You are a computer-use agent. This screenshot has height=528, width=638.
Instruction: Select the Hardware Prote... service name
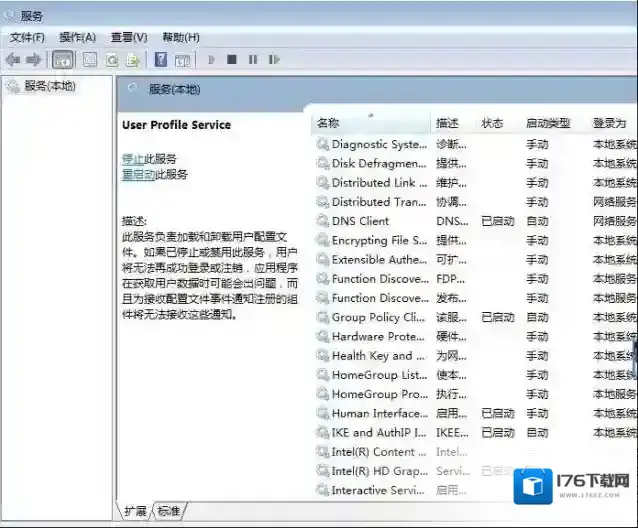[x=378, y=336]
